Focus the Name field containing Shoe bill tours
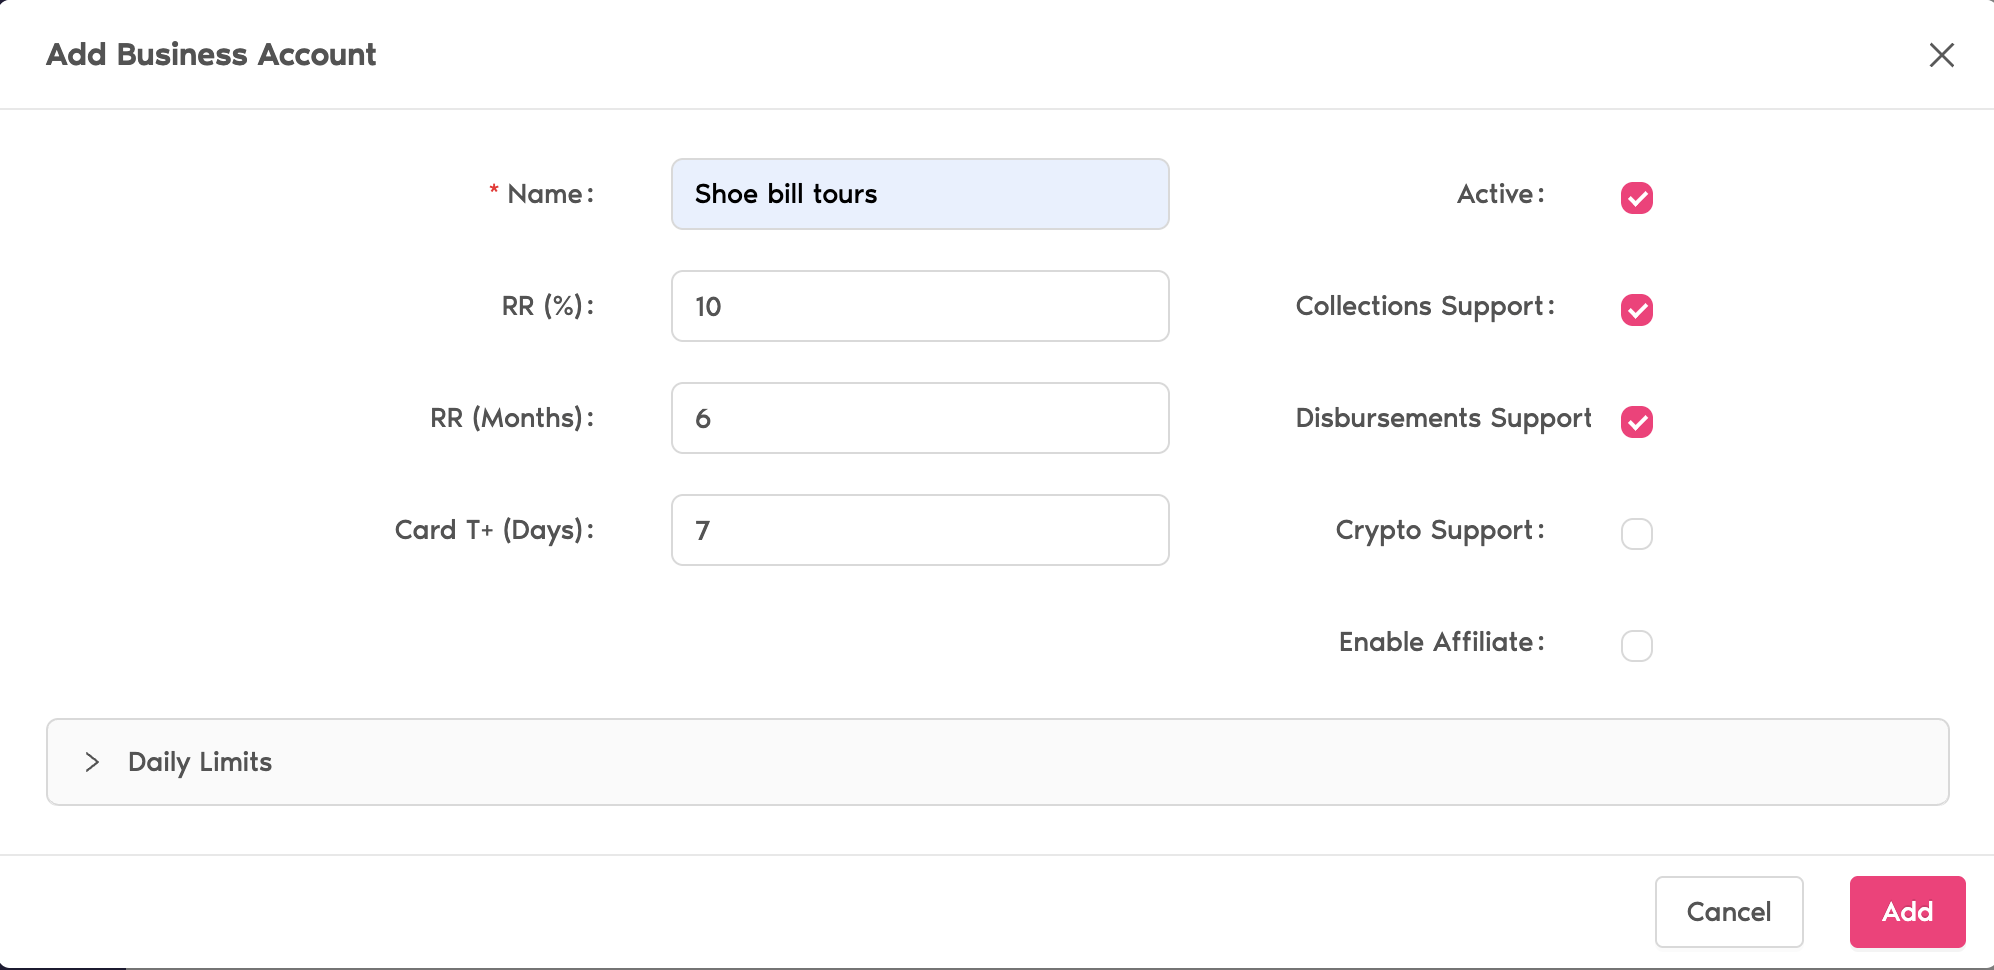 pyautogui.click(x=919, y=194)
